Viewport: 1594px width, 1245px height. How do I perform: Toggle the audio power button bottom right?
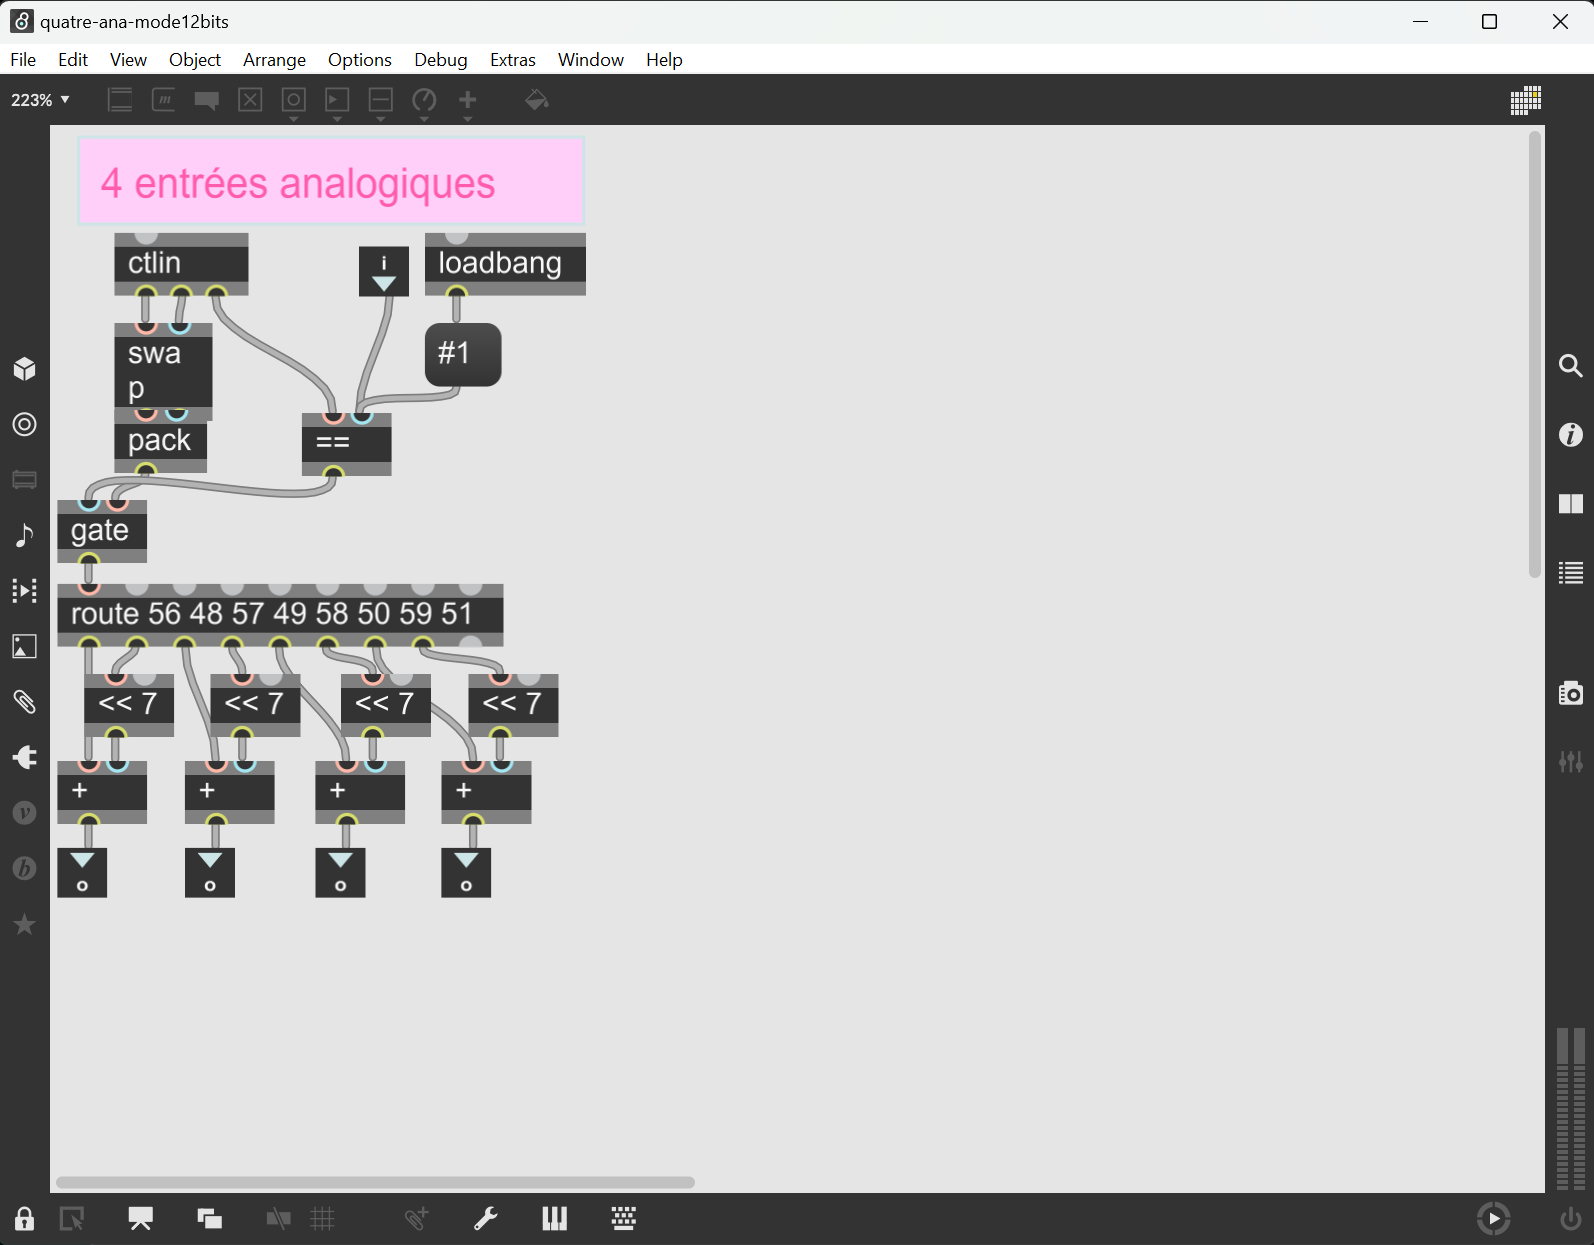pyautogui.click(x=1571, y=1219)
